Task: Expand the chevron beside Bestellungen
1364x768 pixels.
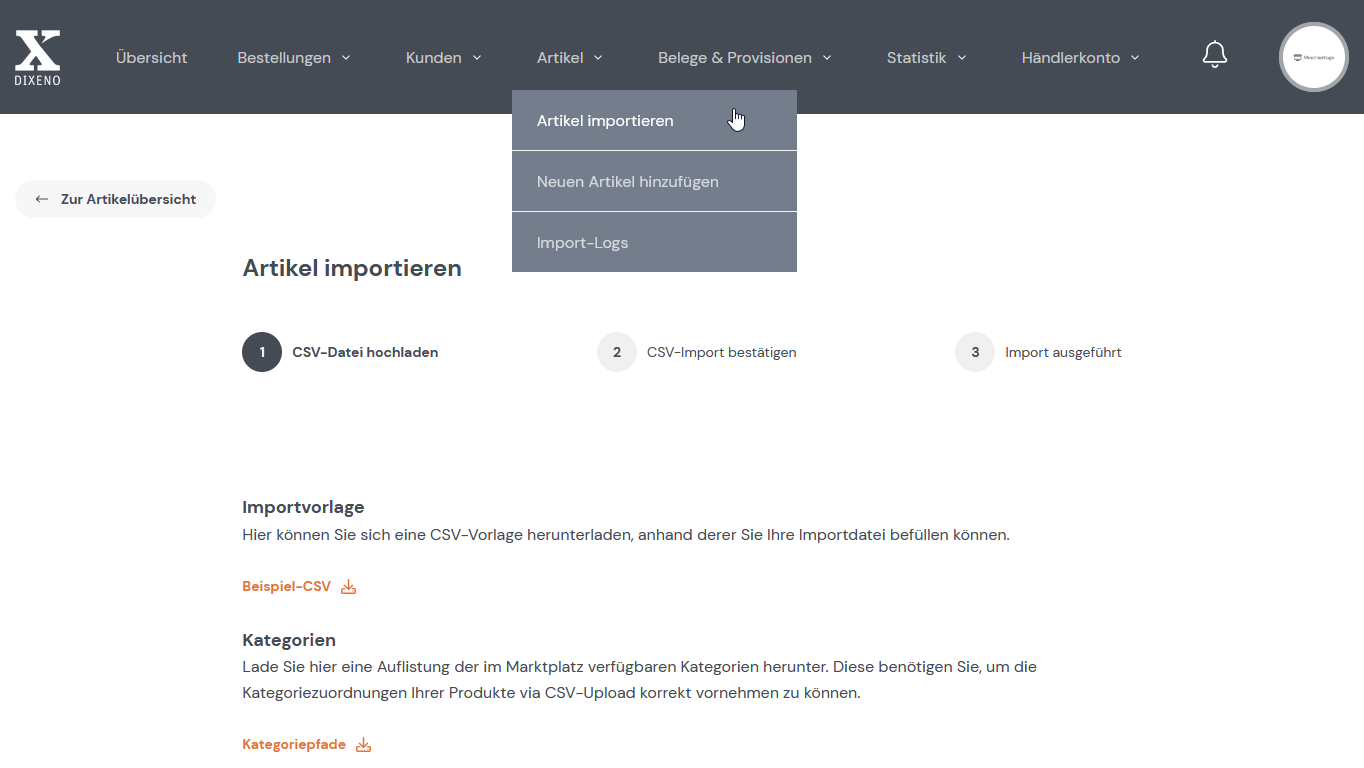Action: (346, 58)
